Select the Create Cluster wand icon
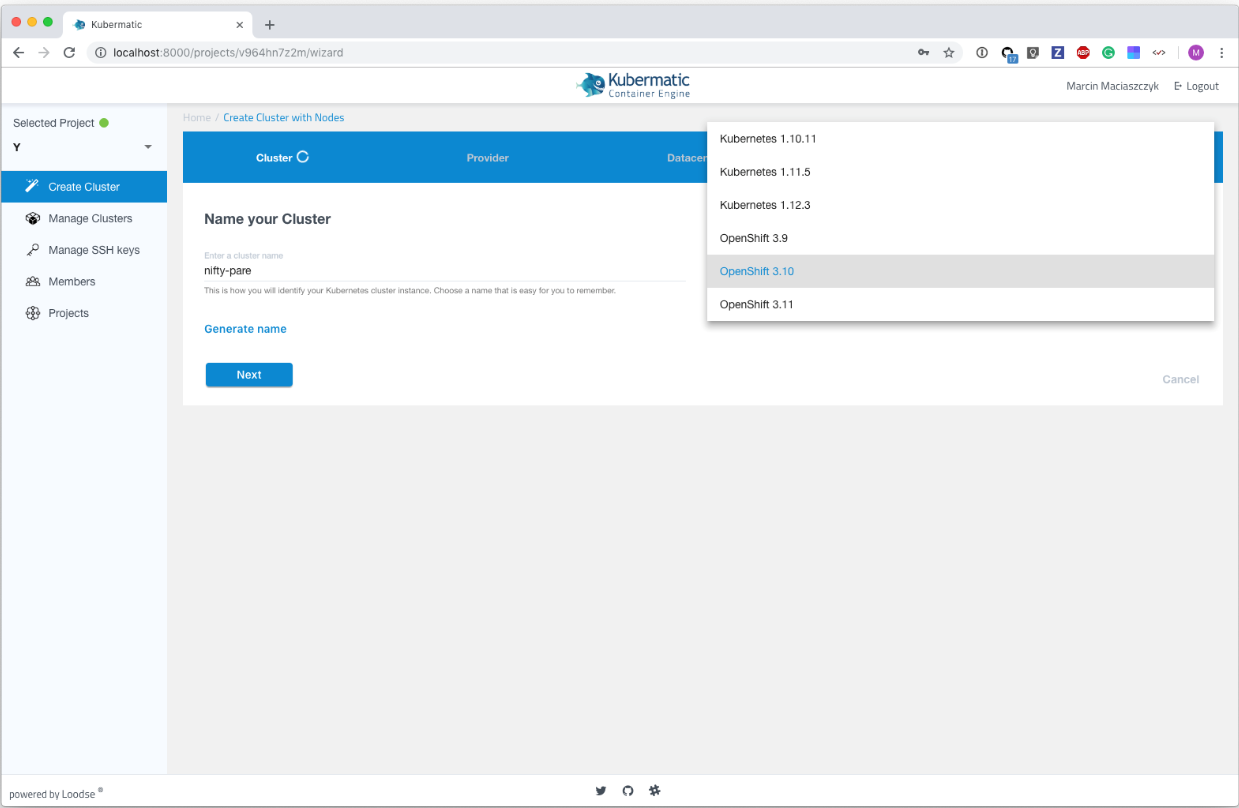The image size is (1239, 808). [33, 186]
